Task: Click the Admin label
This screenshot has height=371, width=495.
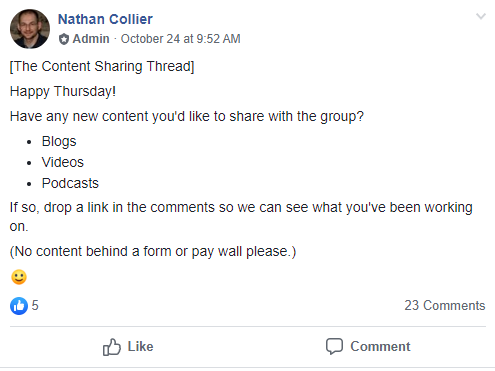Action: coord(91,39)
